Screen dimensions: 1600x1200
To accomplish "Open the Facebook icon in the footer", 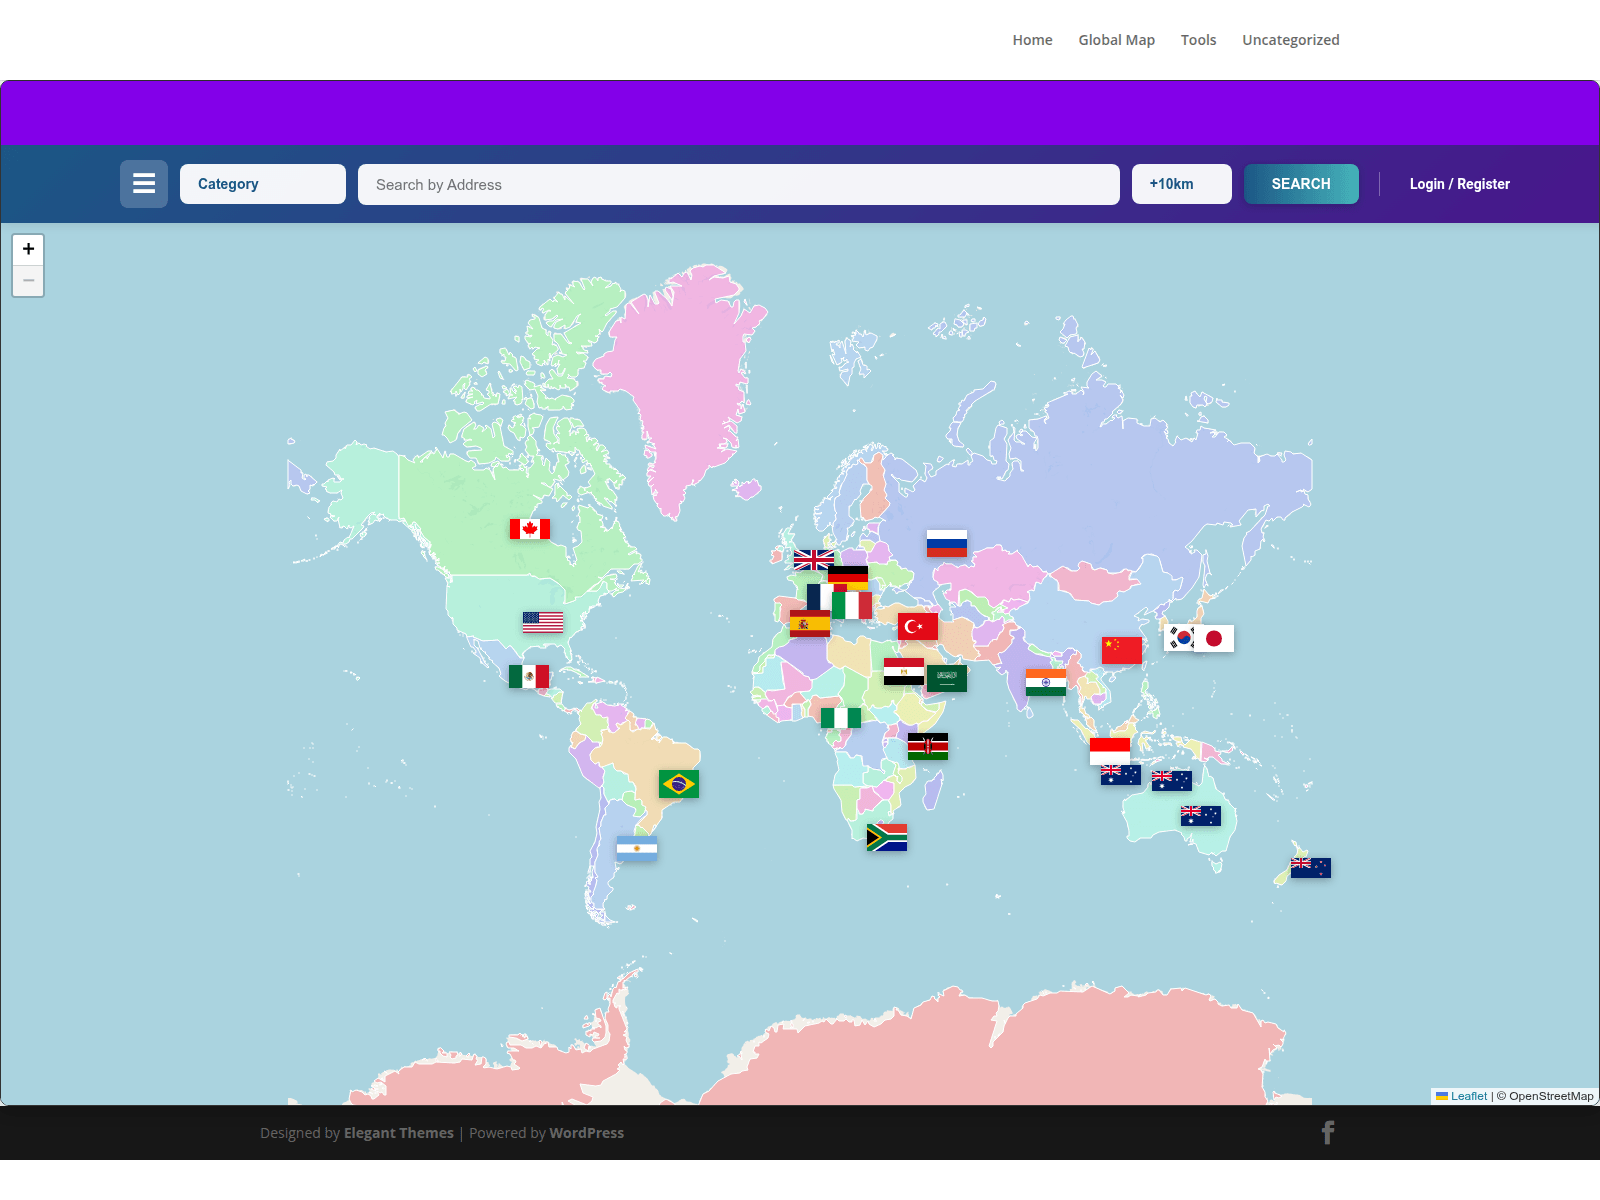I will click(1328, 1133).
